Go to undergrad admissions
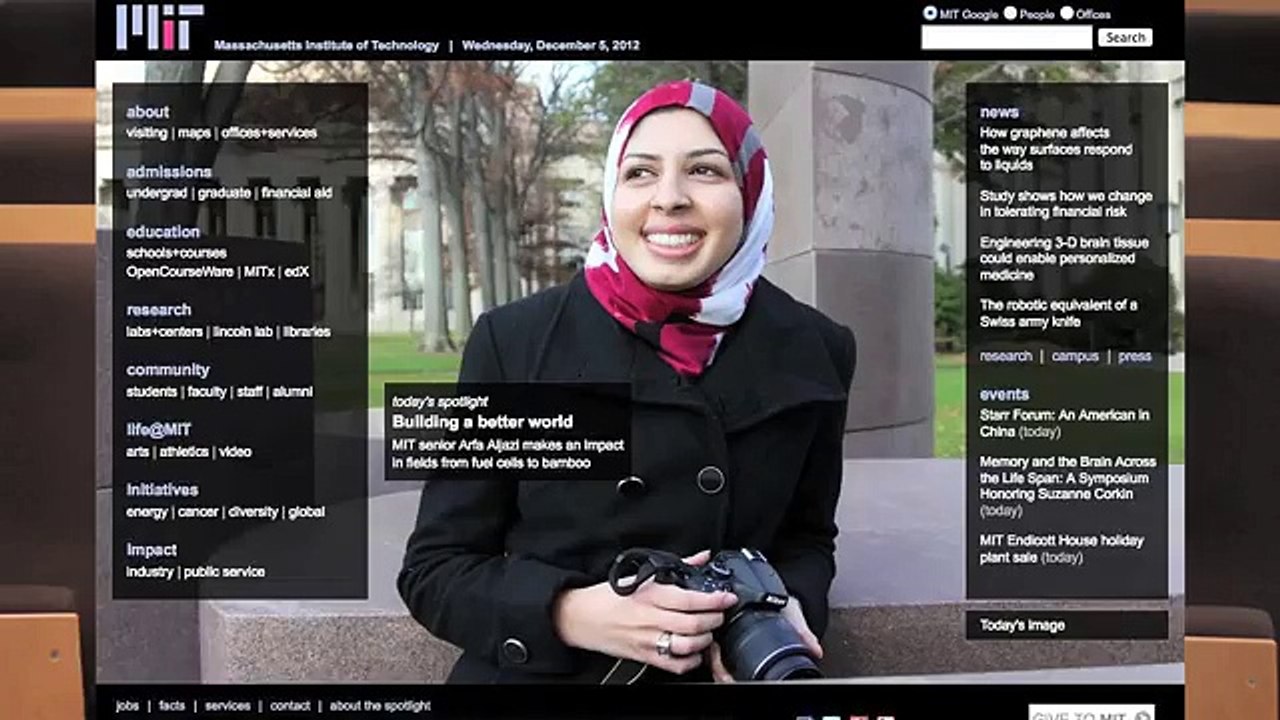 click(x=156, y=193)
